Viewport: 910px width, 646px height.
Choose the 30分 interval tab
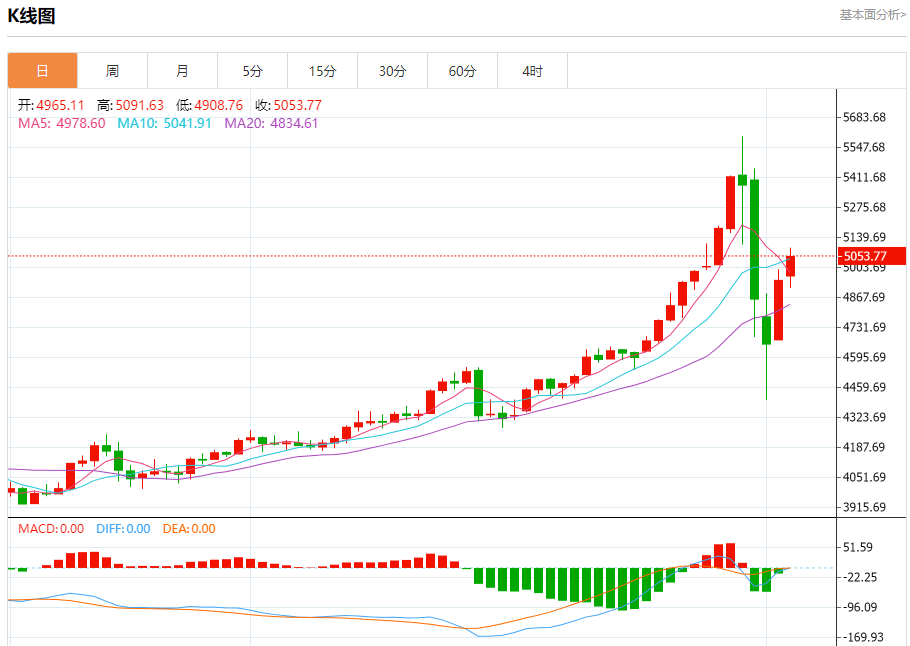(392, 71)
